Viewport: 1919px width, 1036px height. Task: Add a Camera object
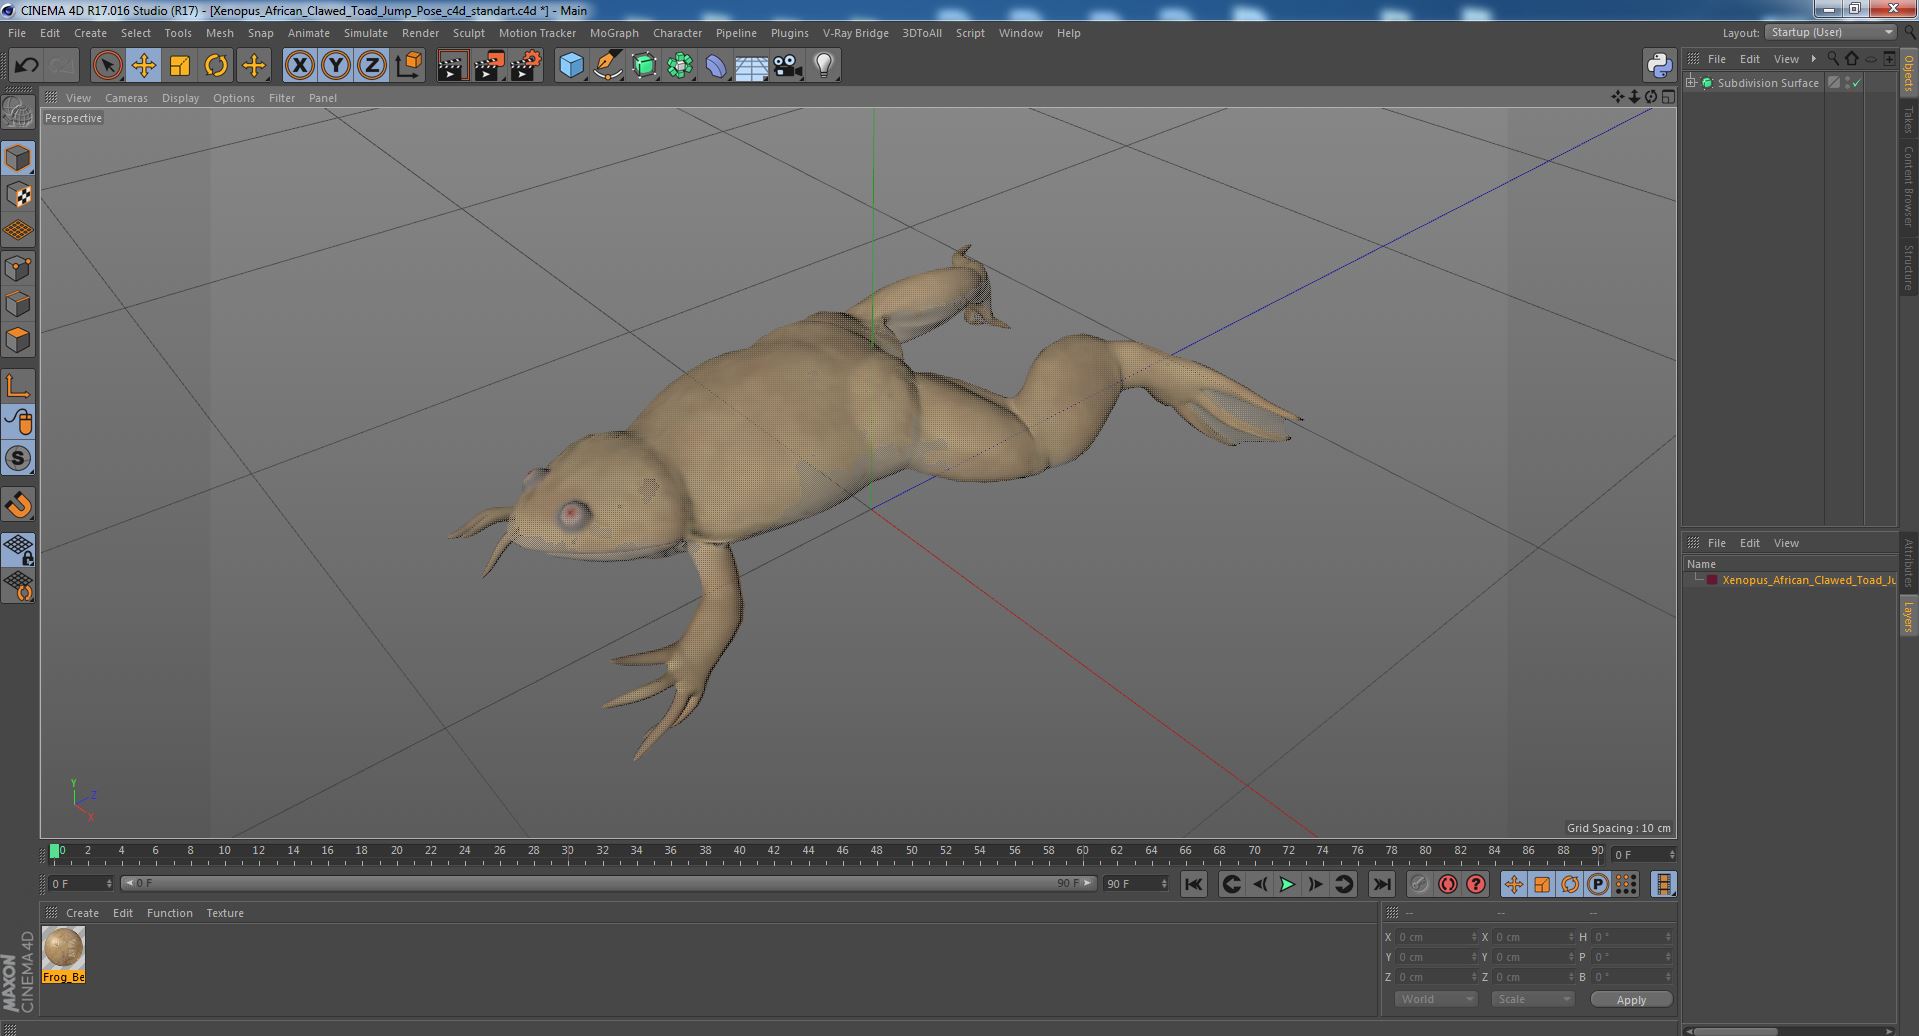(x=787, y=66)
